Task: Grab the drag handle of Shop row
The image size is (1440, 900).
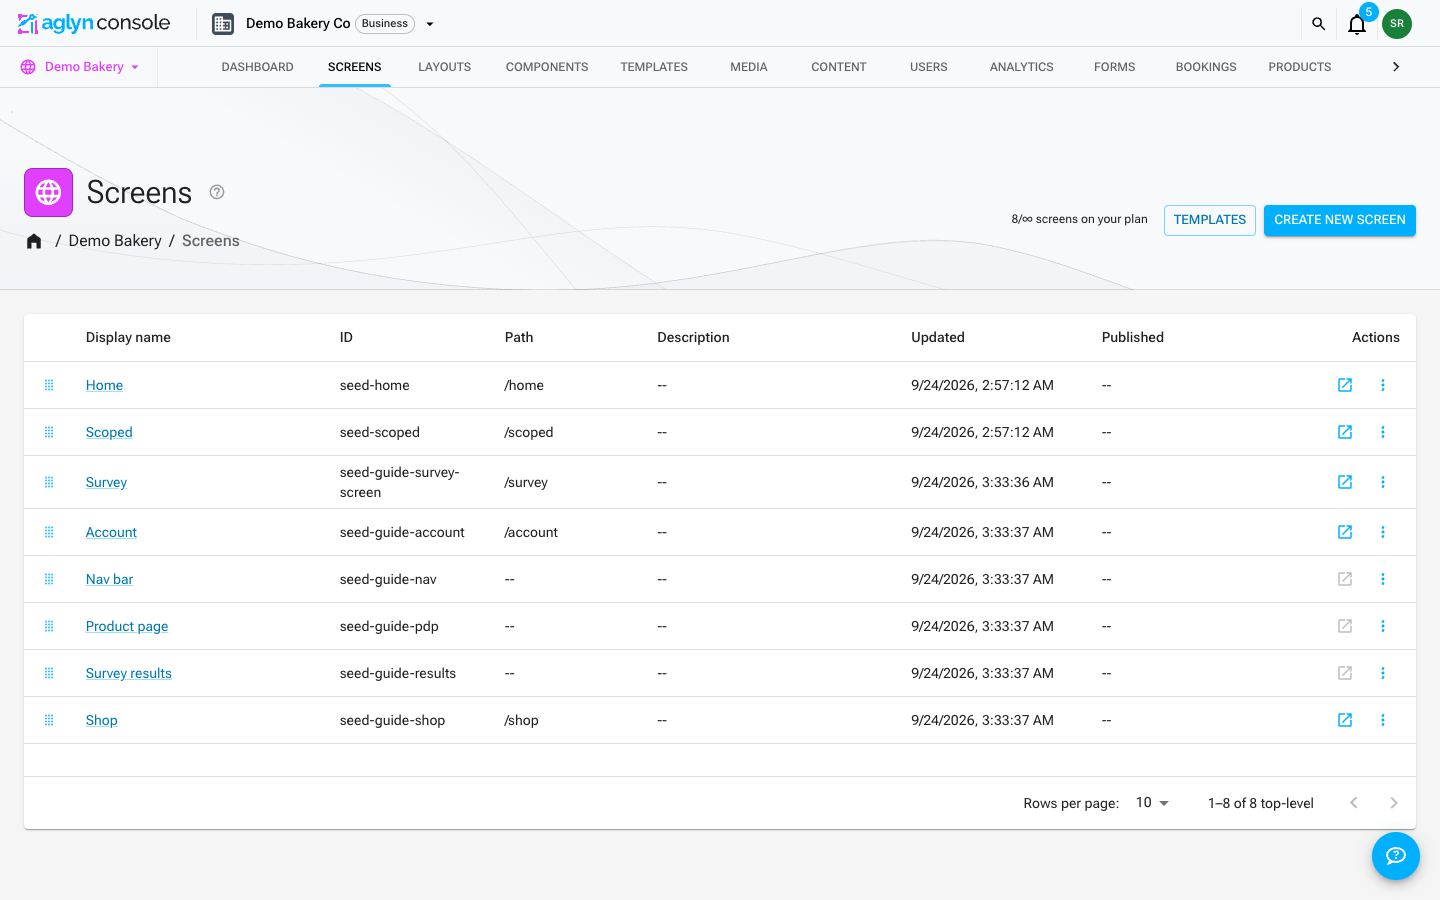Action: 49,720
